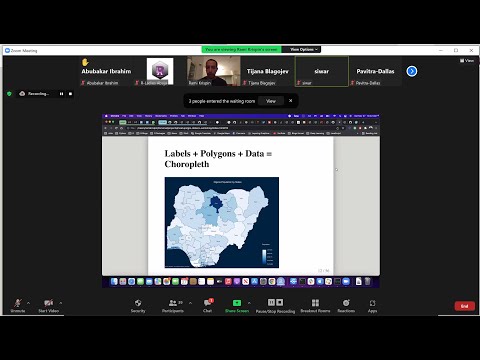Click the App Store icon in the shared Dock

[x=254, y=281]
